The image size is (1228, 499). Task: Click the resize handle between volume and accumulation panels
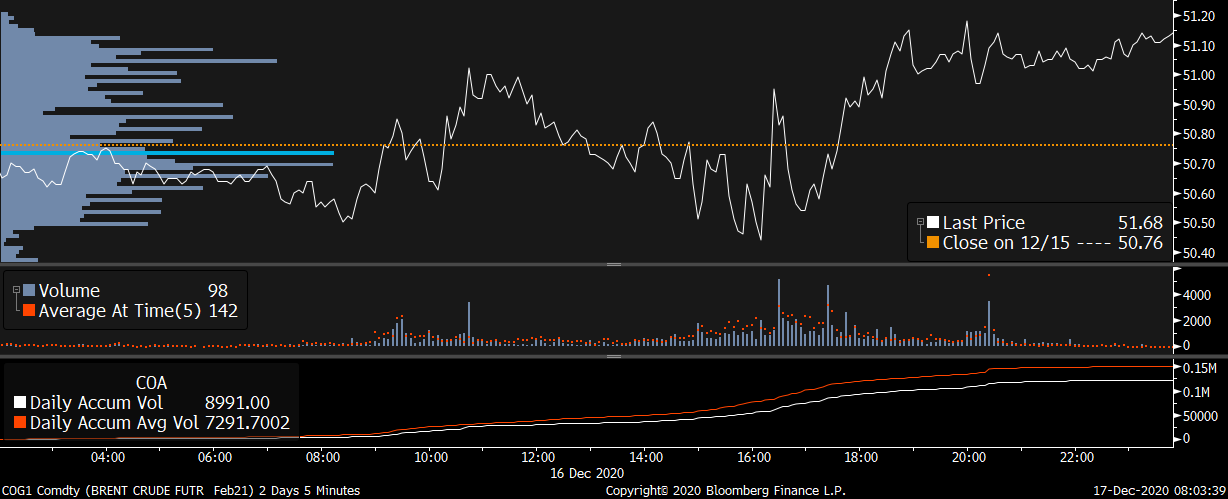[x=614, y=355]
